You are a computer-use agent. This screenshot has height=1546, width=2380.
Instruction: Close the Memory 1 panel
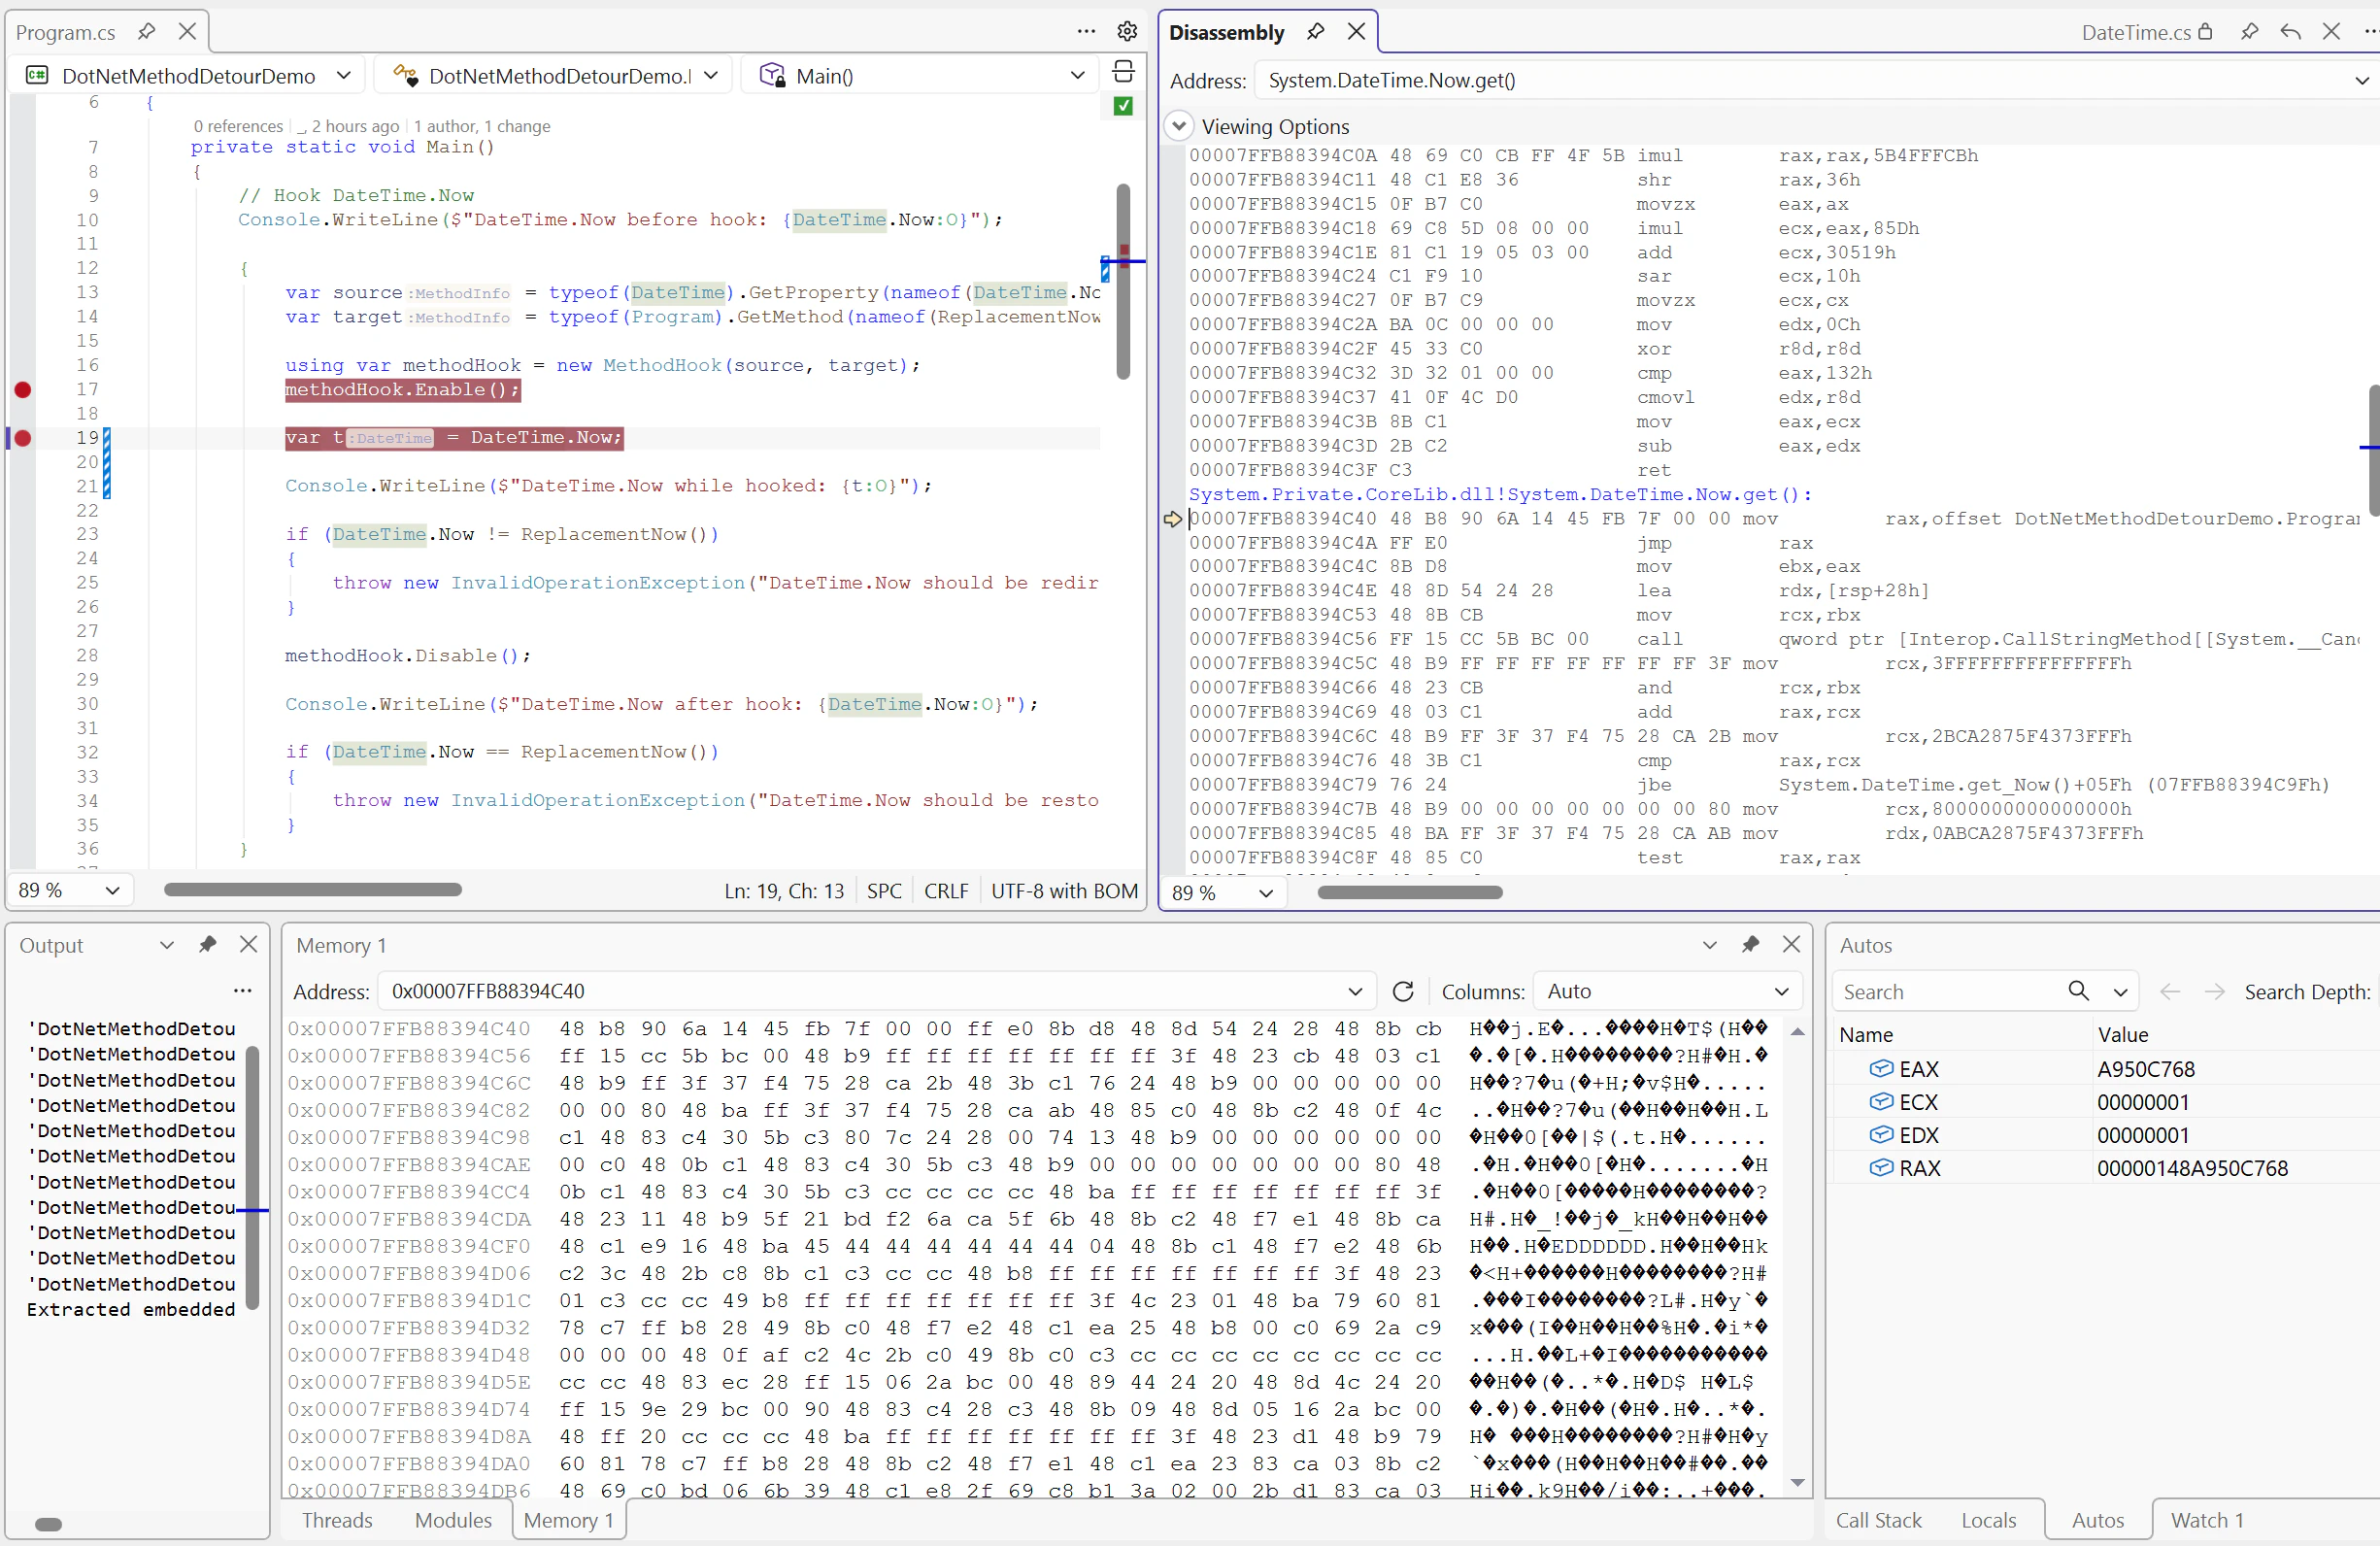click(1792, 945)
